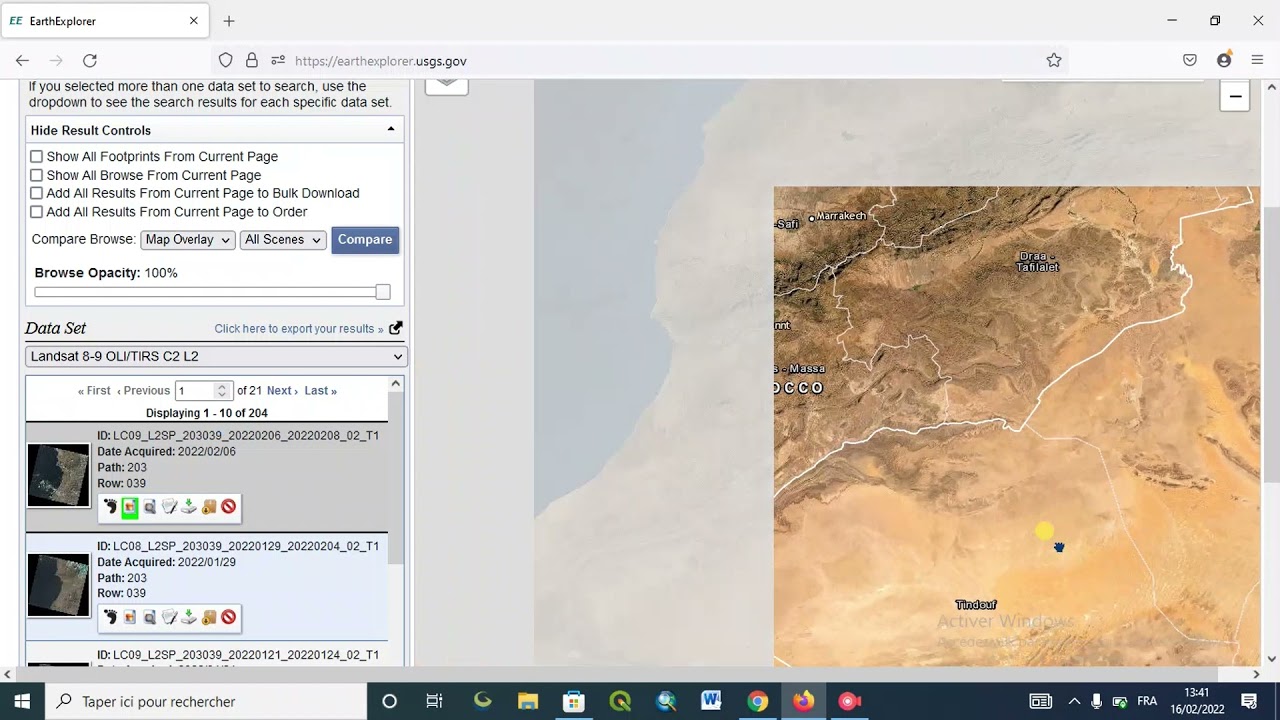Image resolution: width=1280 pixels, height=720 pixels.
Task: Click the Compare button
Action: coord(365,240)
